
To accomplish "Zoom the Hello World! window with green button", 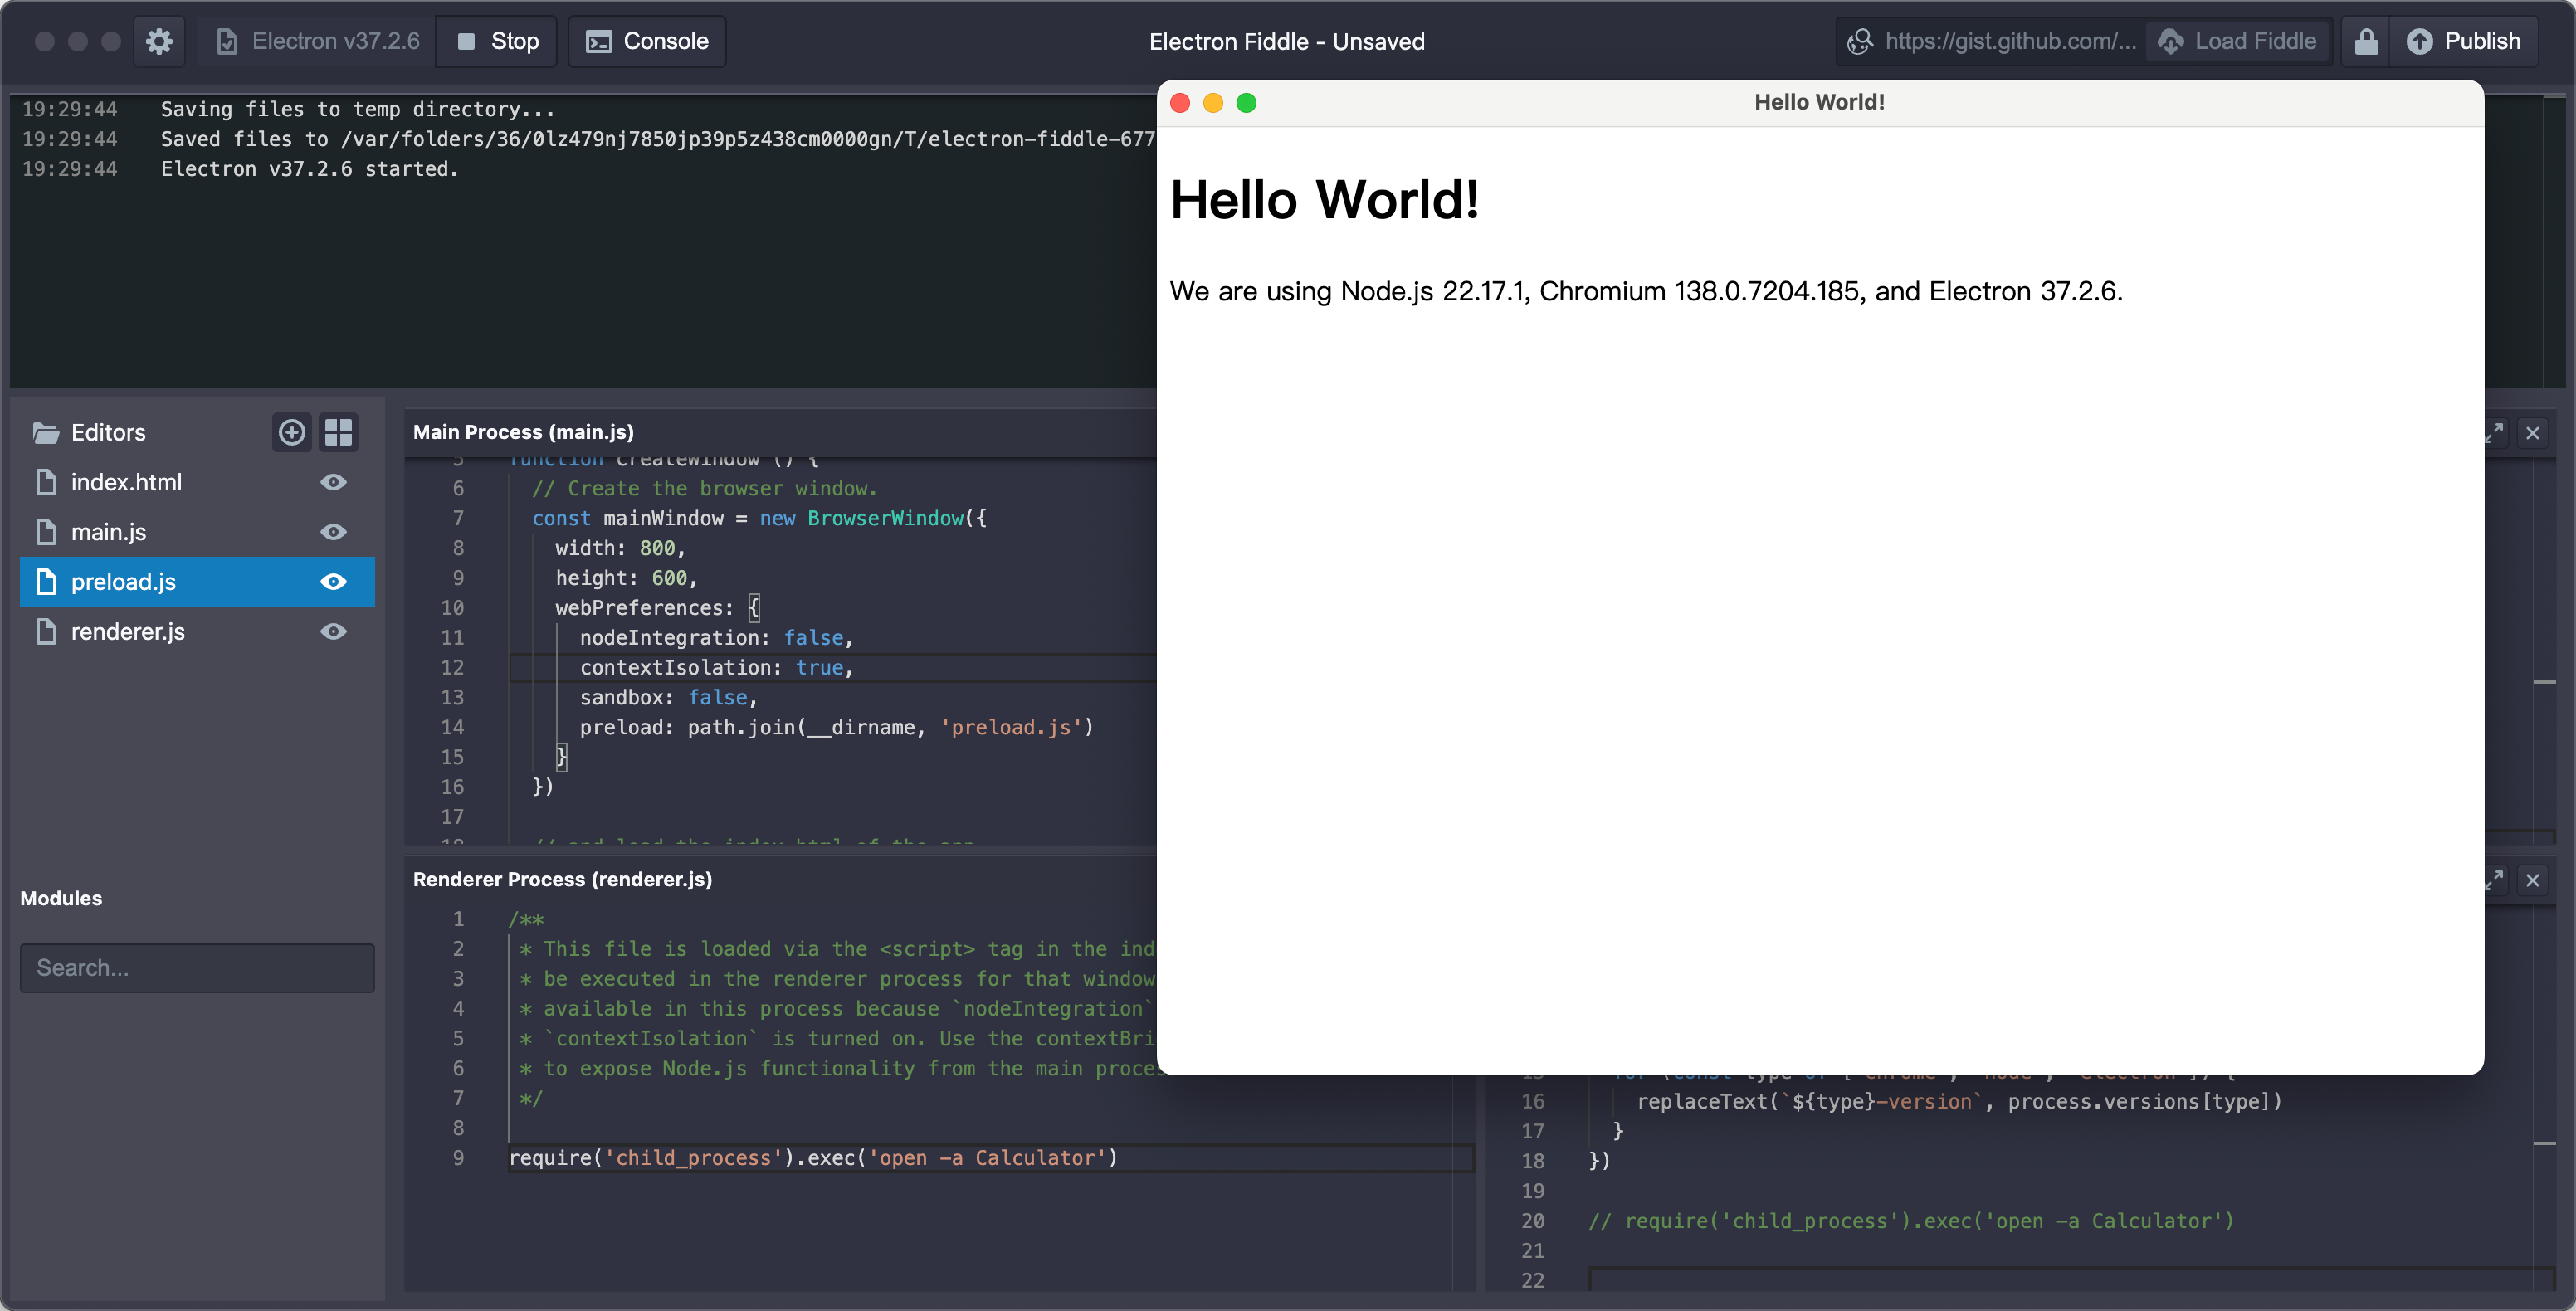I will pyautogui.click(x=1246, y=103).
